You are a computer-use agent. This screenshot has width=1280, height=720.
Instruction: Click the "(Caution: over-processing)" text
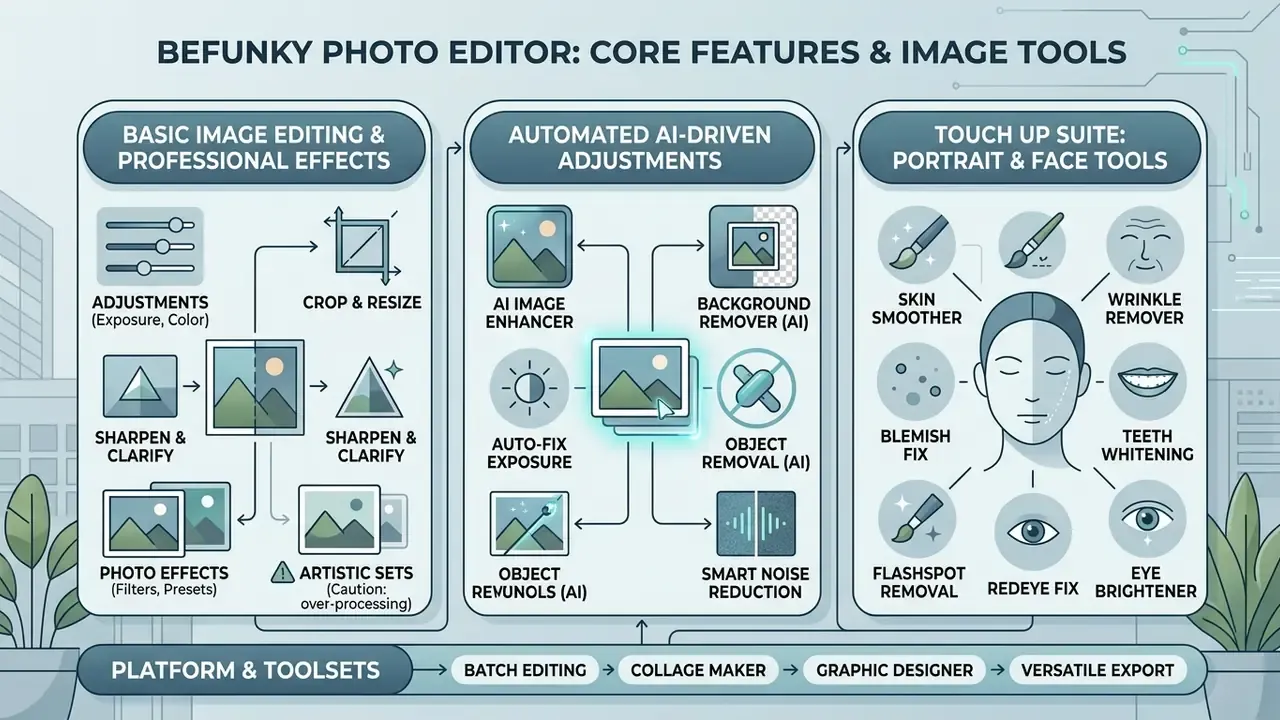click(x=357, y=598)
